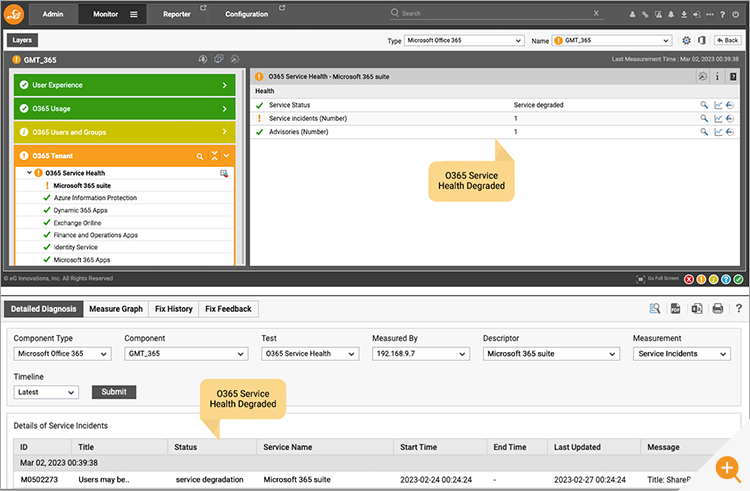Open the Test dropdown O365 Service Health
Screen dimensions: 750x491
310,354
